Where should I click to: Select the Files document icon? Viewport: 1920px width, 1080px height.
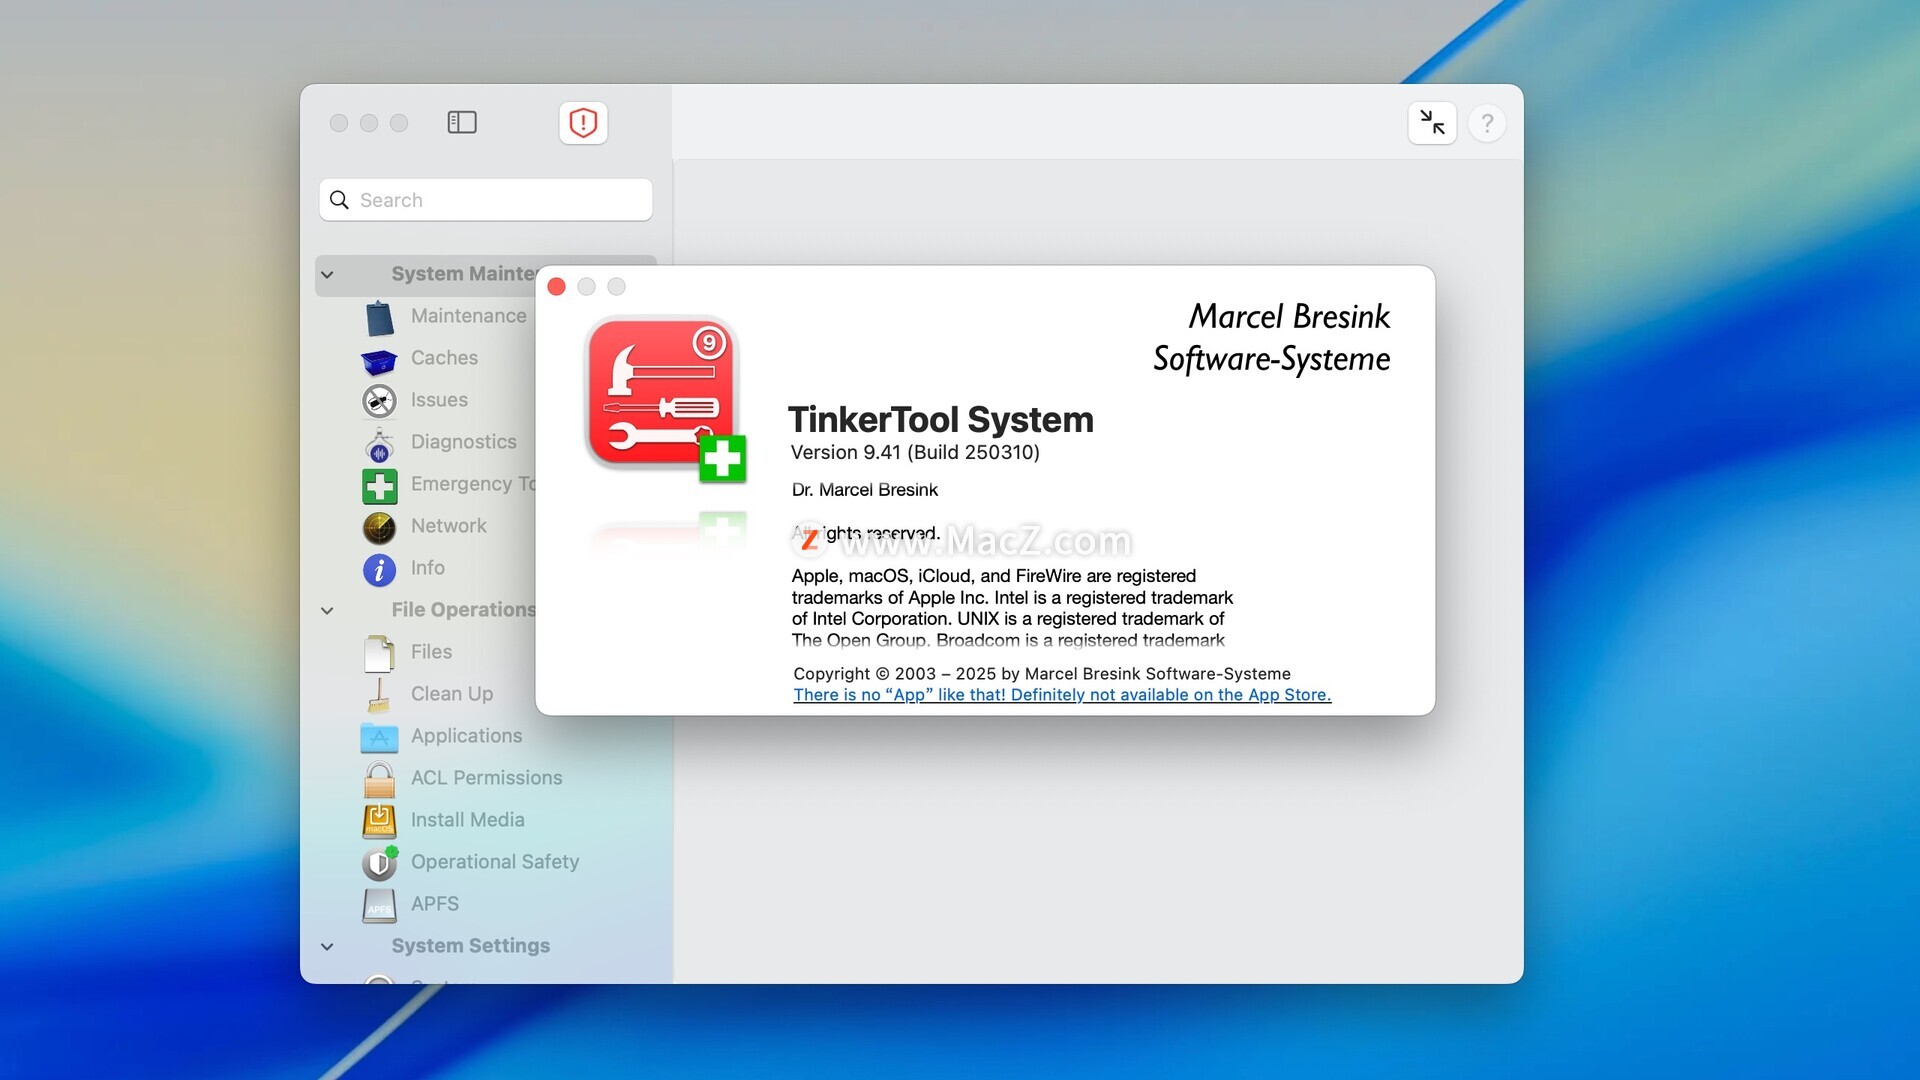[x=379, y=653]
